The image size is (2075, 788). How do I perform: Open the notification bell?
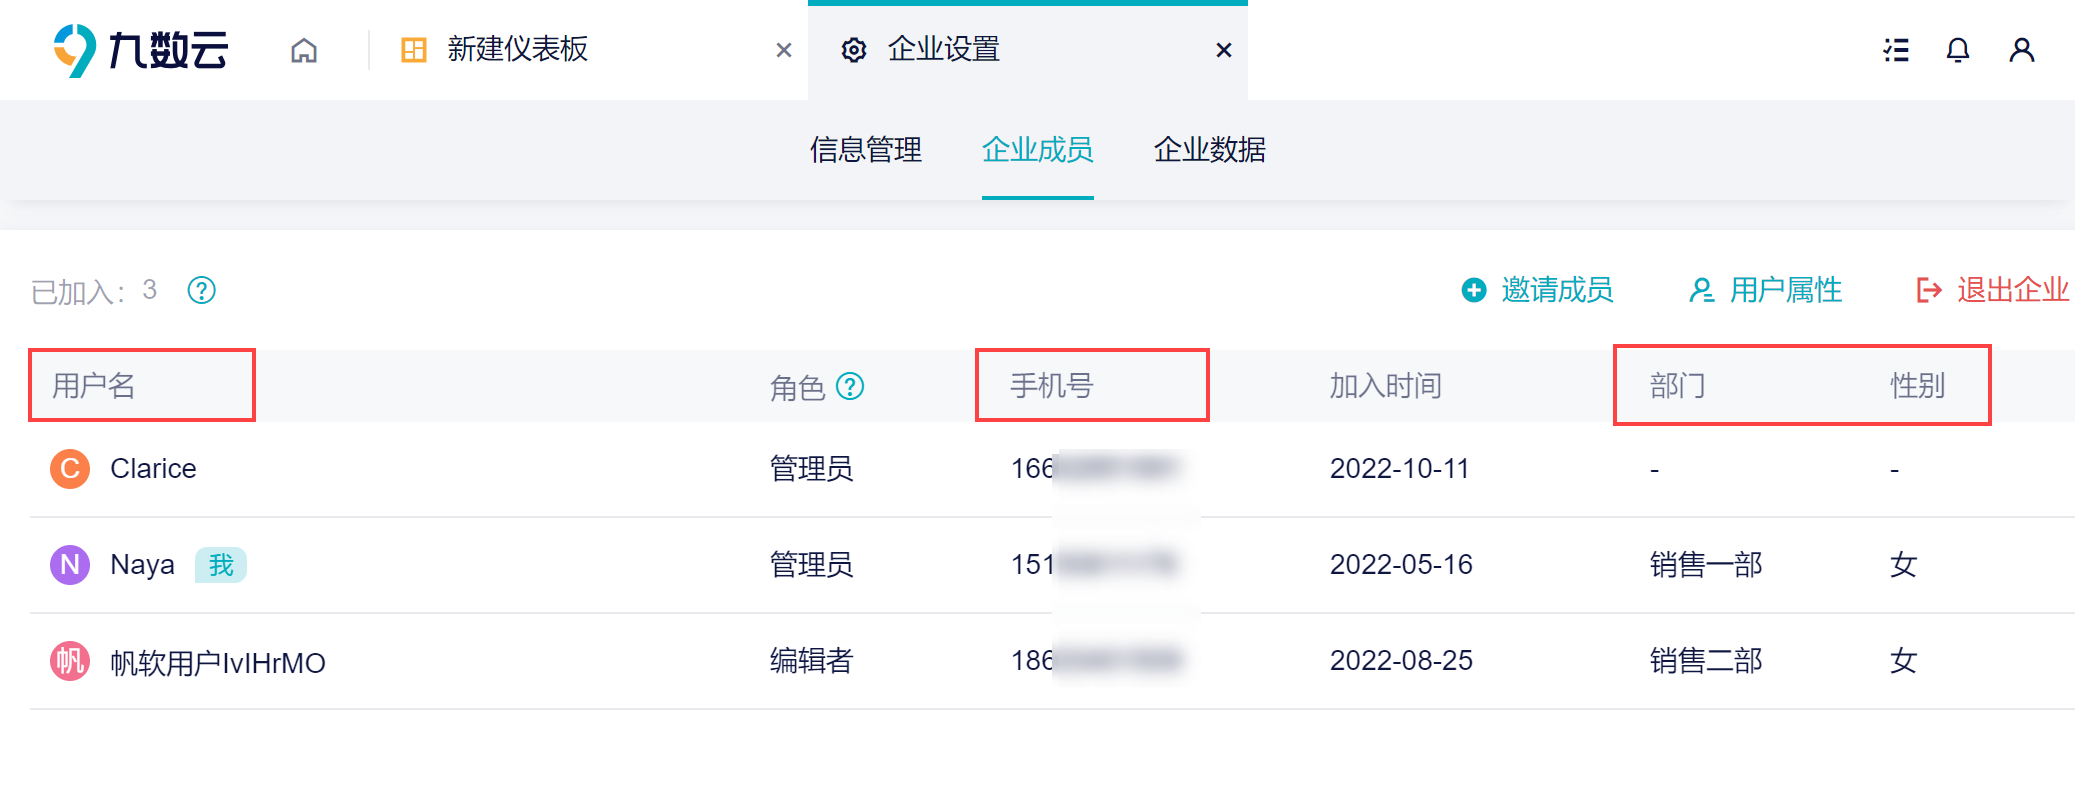[1958, 50]
